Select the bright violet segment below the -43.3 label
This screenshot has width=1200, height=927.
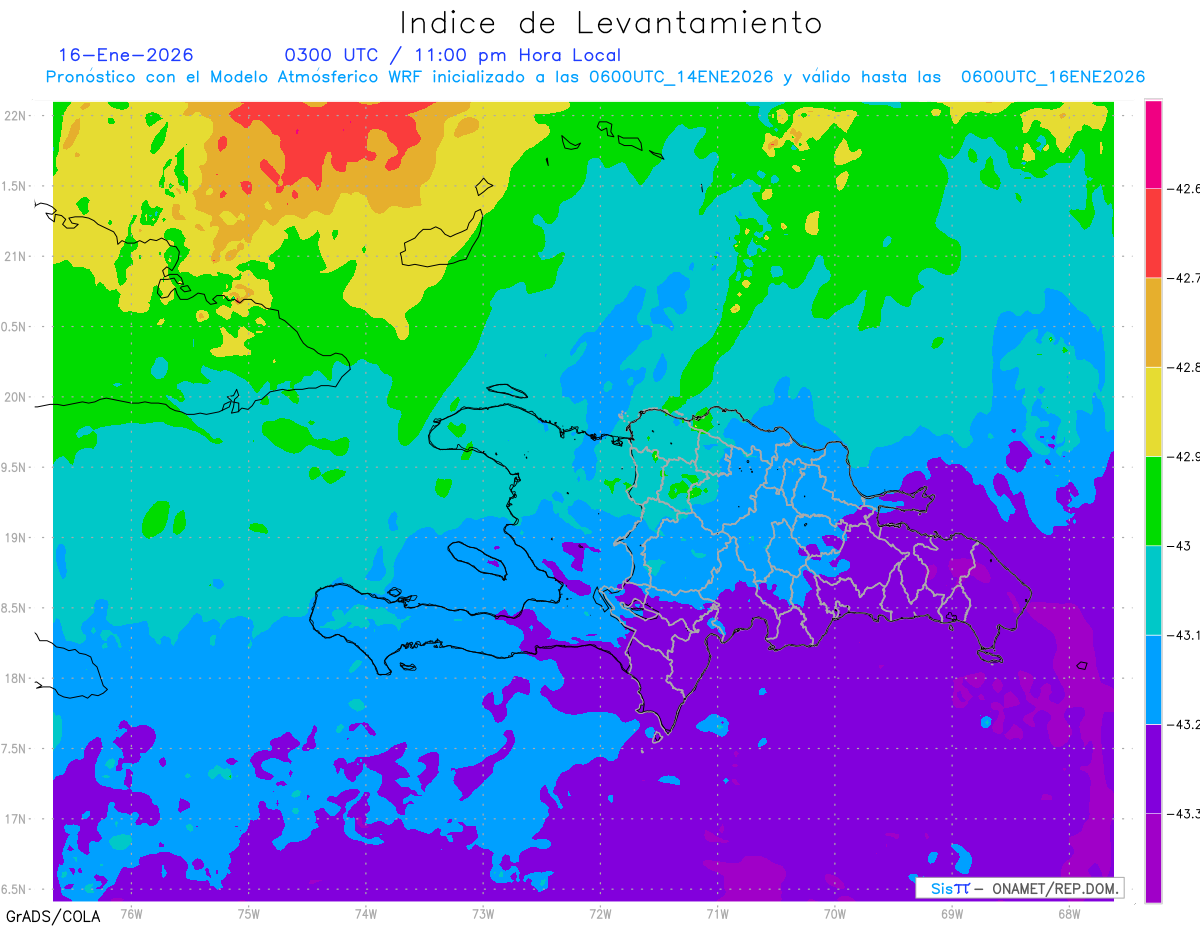click(x=1153, y=857)
